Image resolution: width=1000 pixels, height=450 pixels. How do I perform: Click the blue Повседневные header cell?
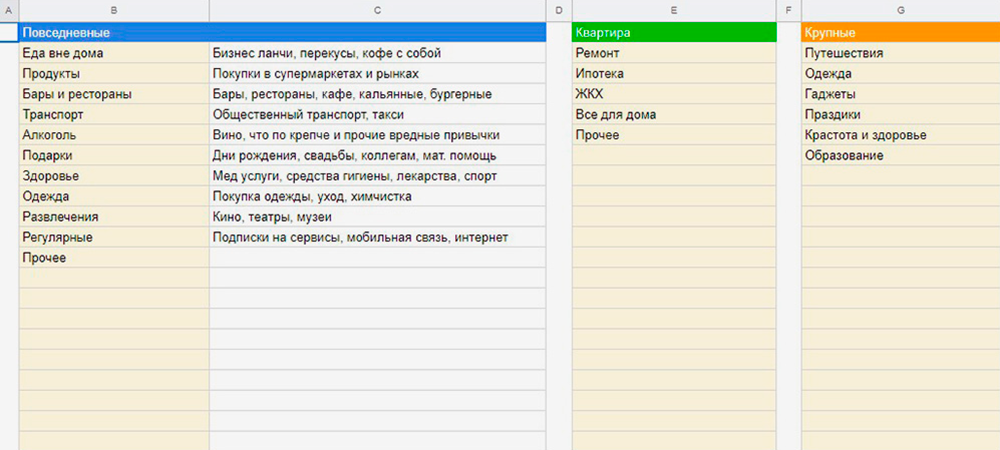(283, 33)
